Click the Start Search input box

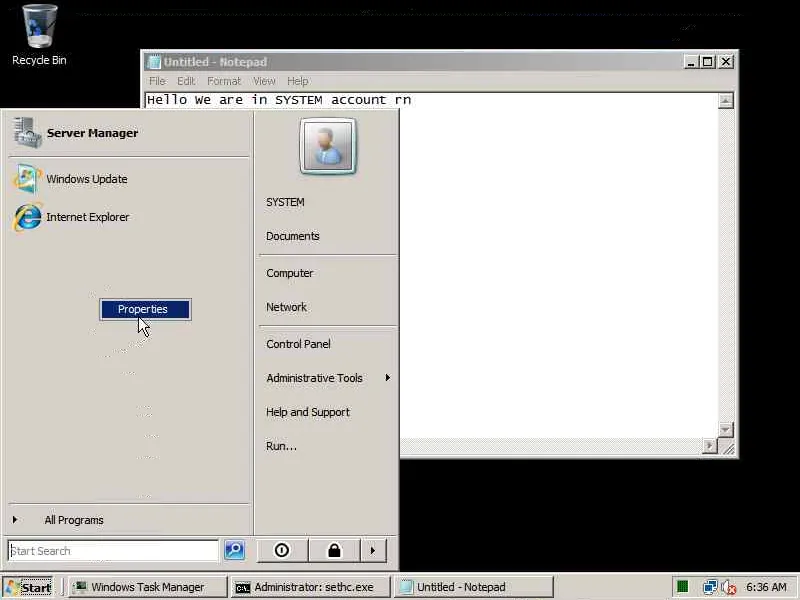point(113,551)
